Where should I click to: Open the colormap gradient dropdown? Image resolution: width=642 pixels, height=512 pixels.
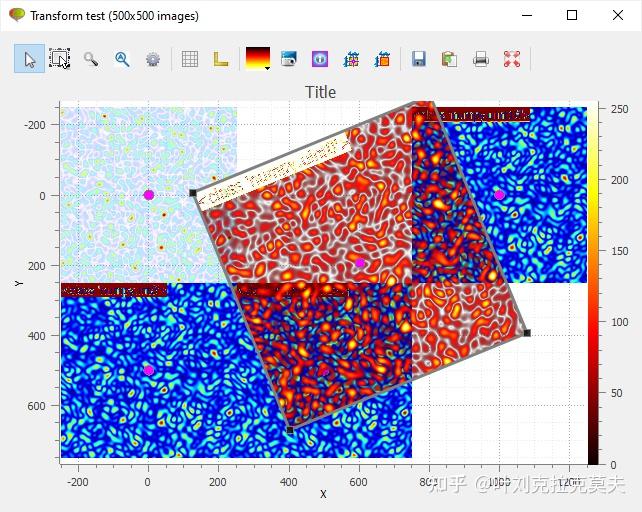click(258, 59)
